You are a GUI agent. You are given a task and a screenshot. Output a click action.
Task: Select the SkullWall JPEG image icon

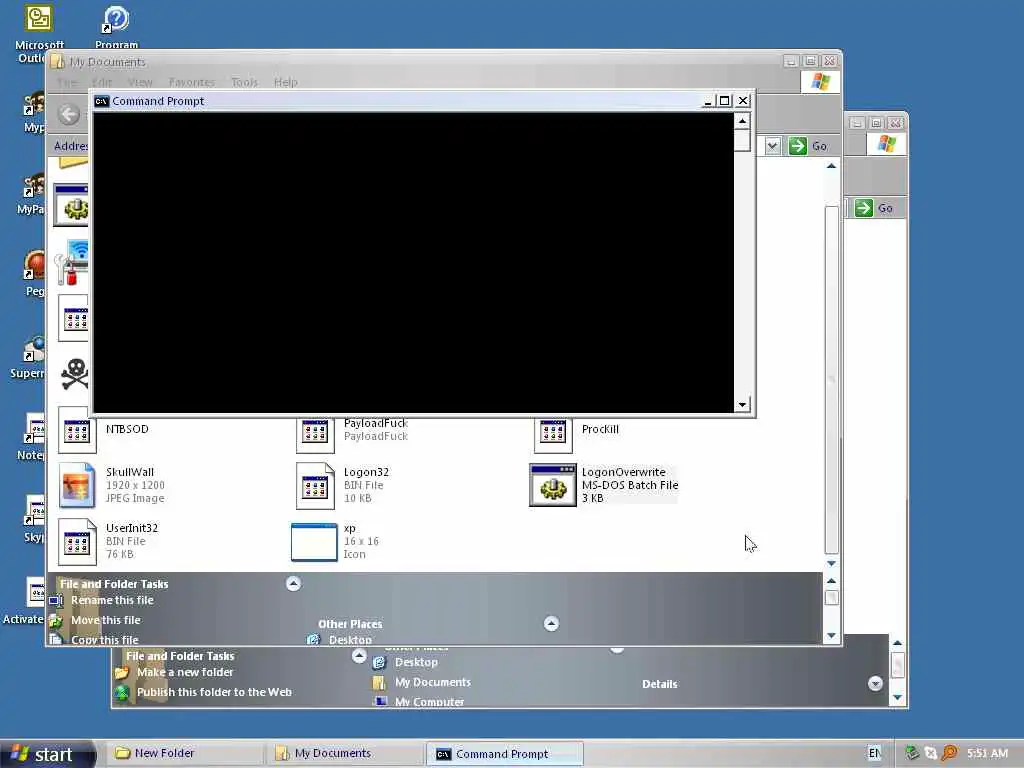76,485
